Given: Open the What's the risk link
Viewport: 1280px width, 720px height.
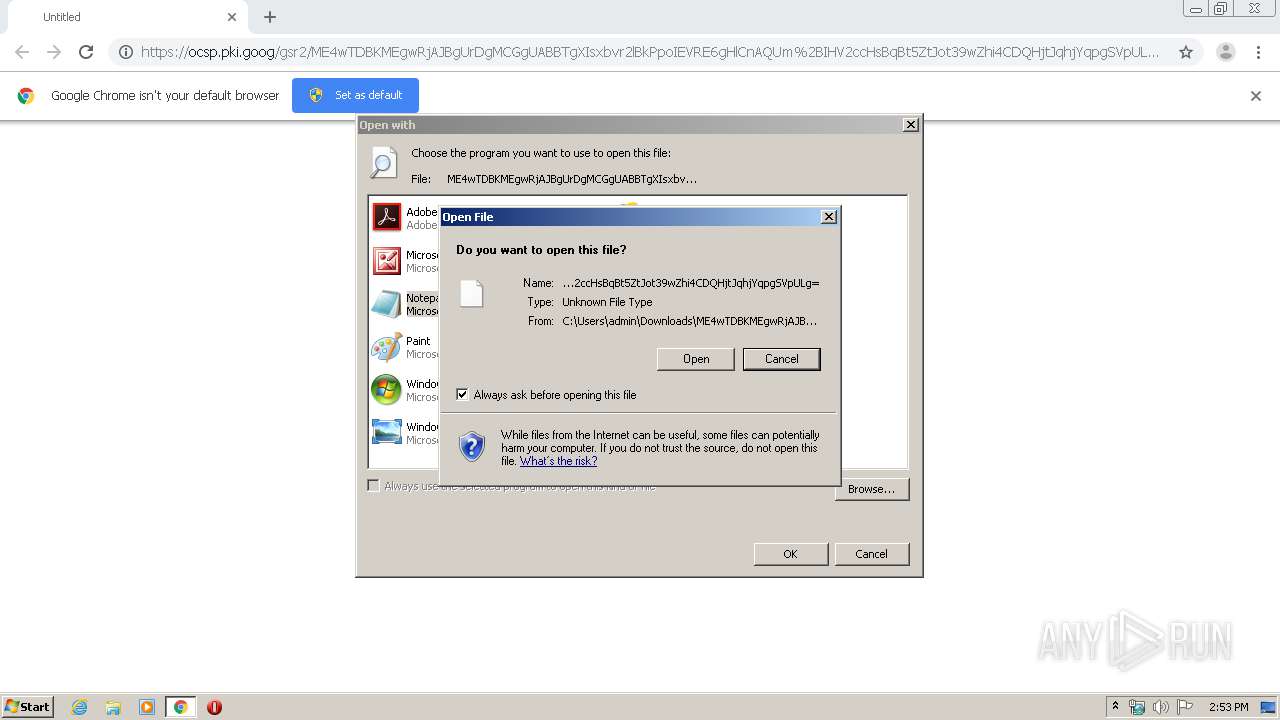Looking at the screenshot, I should click(558, 461).
